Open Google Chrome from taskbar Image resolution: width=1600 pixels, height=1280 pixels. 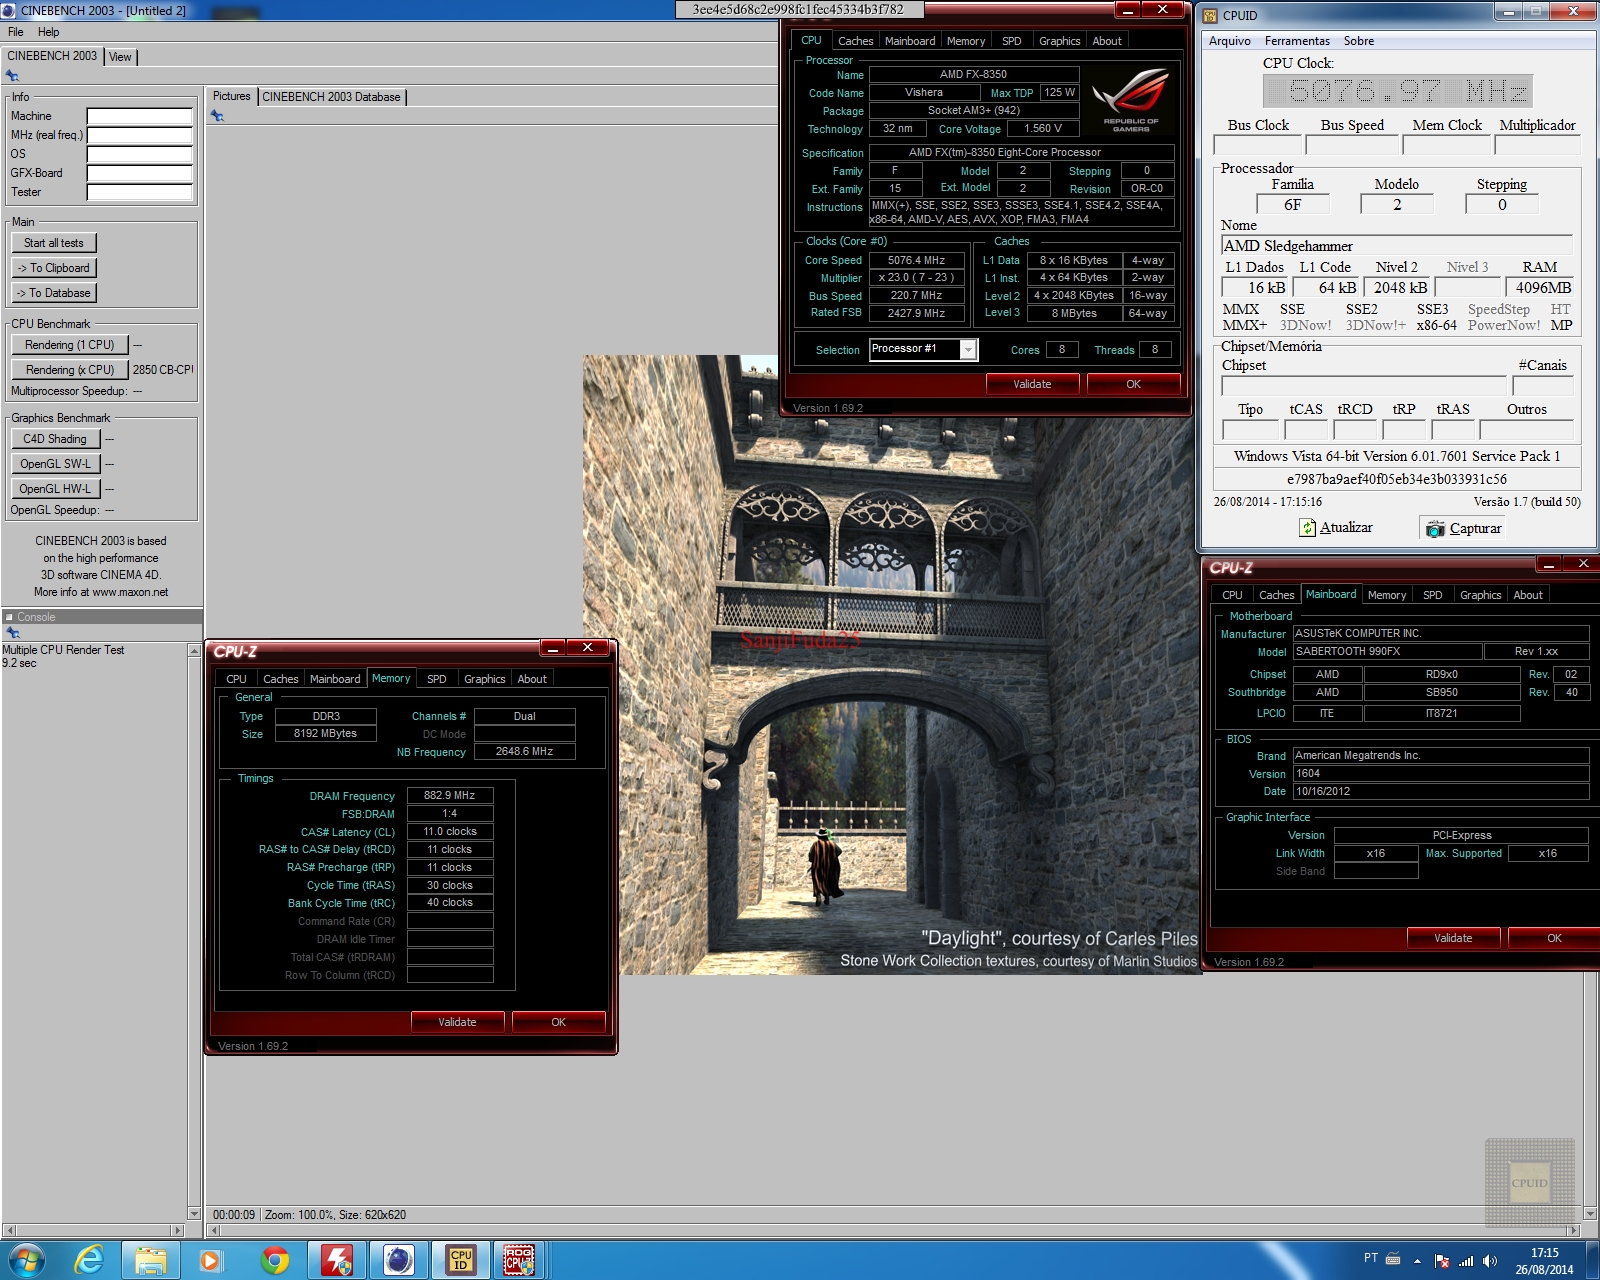pos(274,1260)
